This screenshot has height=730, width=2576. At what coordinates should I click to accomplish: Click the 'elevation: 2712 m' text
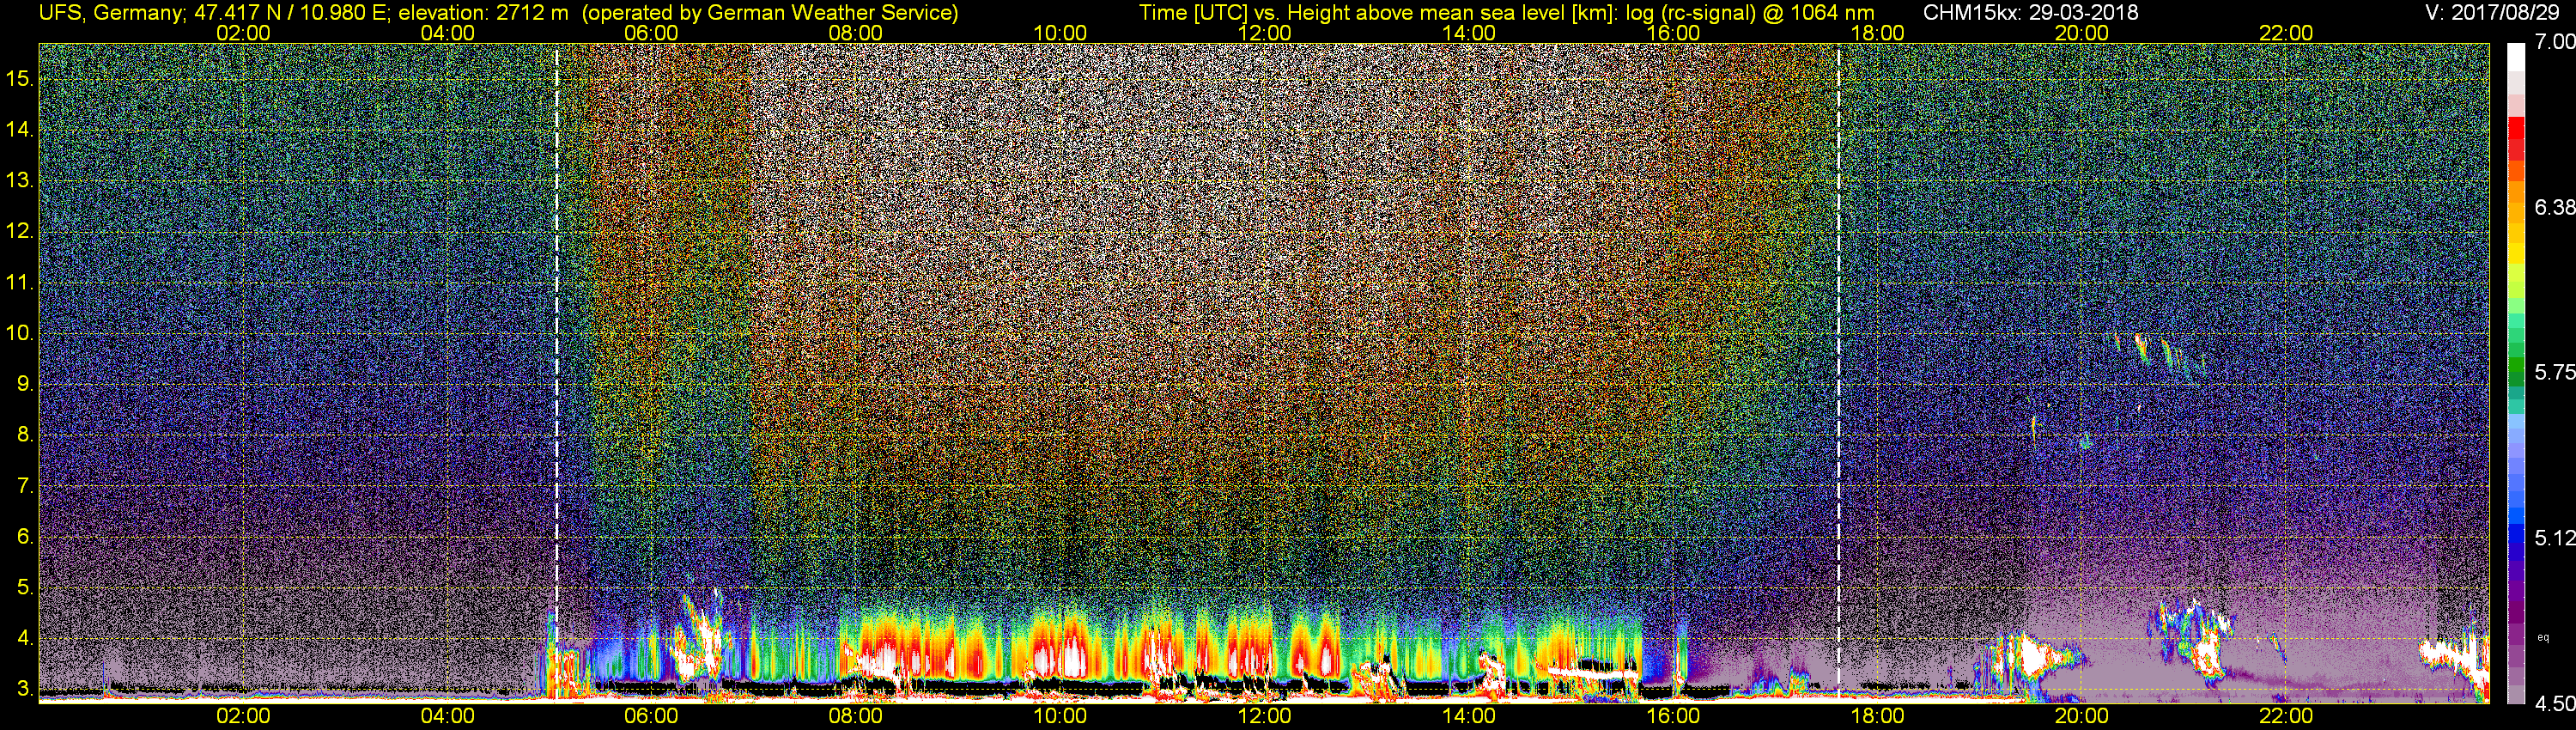coord(483,14)
